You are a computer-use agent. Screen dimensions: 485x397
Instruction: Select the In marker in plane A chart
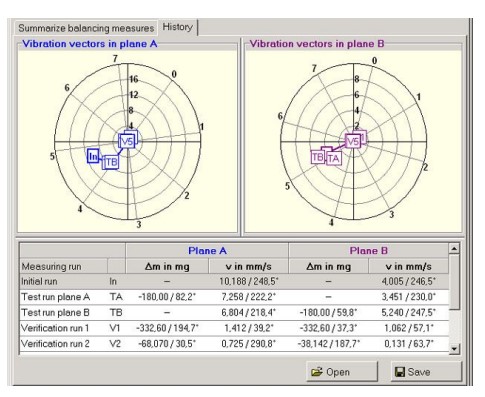[x=93, y=156]
